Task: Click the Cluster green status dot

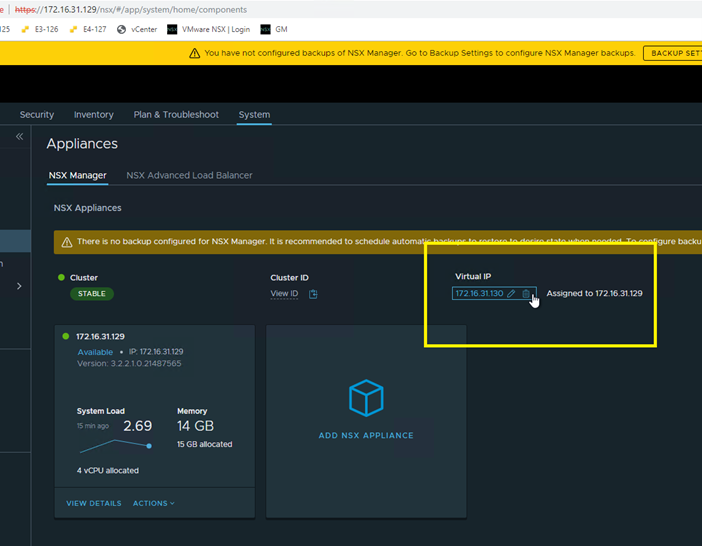Action: tap(61, 277)
